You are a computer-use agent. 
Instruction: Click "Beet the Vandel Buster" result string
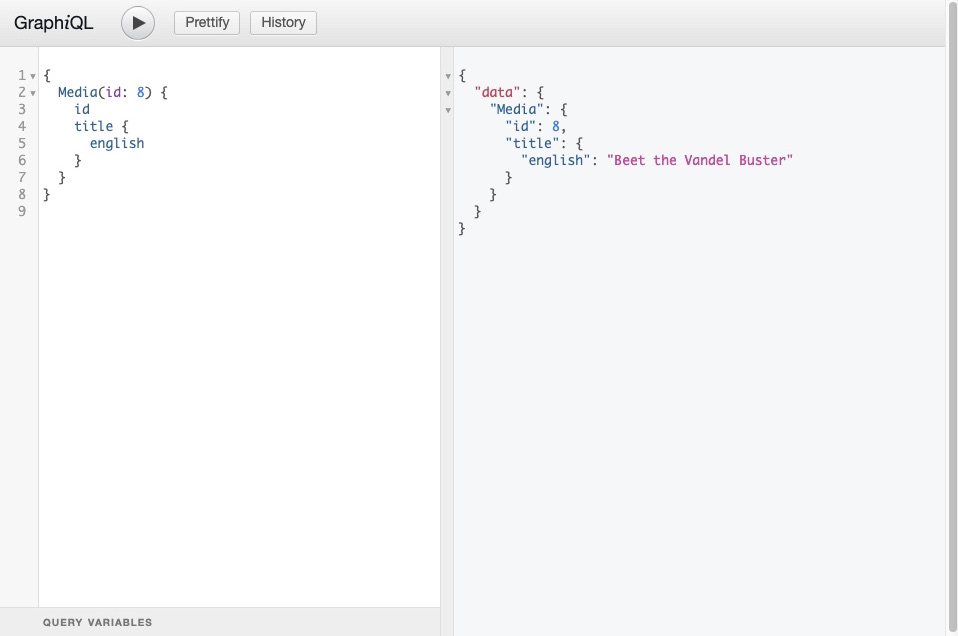pyautogui.click(x=700, y=160)
